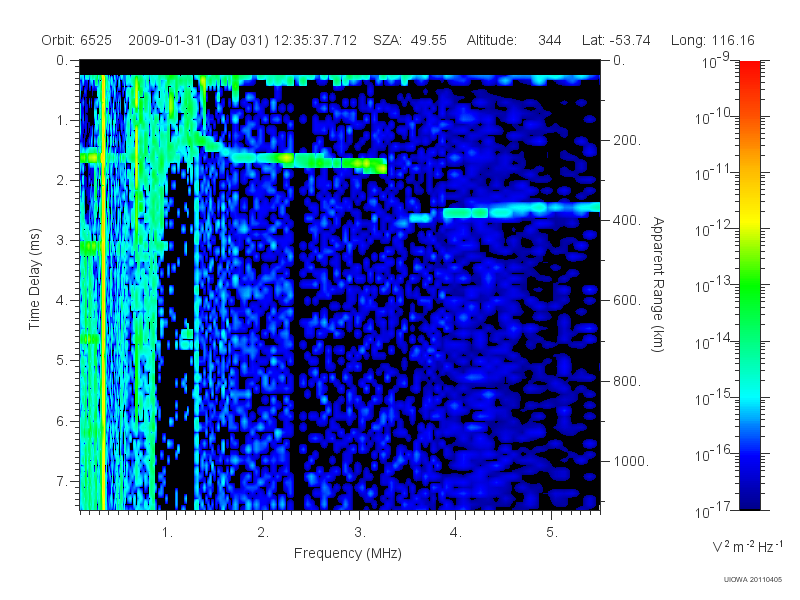
Task: Click the '4.' frequency axis tick label
Action: coord(456,533)
